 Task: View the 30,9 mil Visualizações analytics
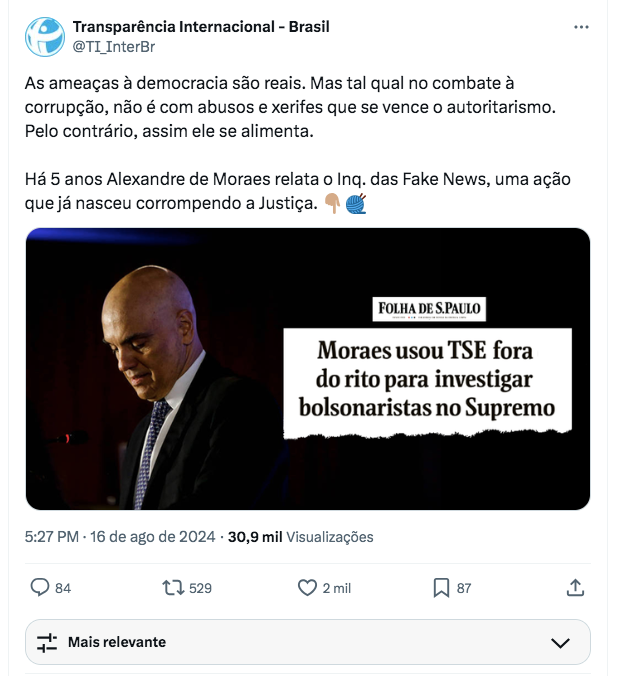click(301, 537)
